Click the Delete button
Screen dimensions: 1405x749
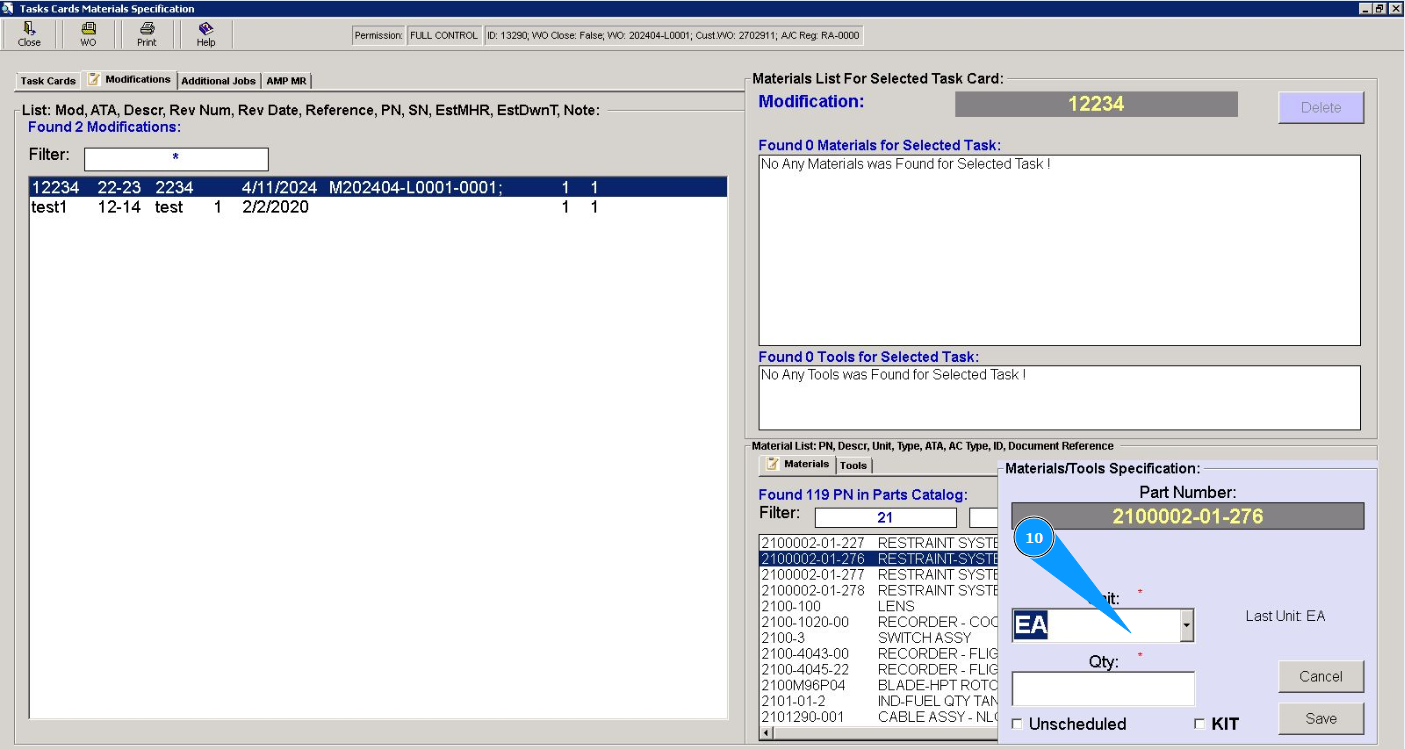click(x=1321, y=107)
